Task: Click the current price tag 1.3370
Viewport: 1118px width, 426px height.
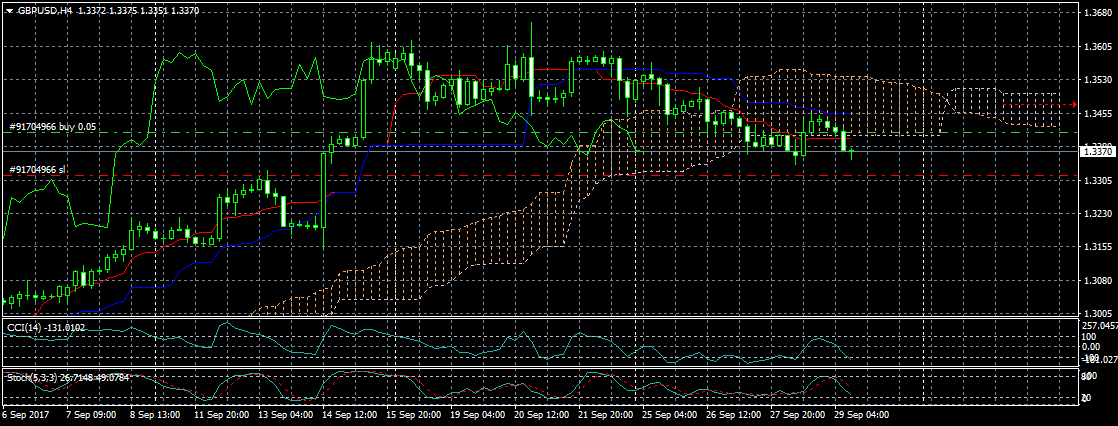Action: click(1097, 150)
